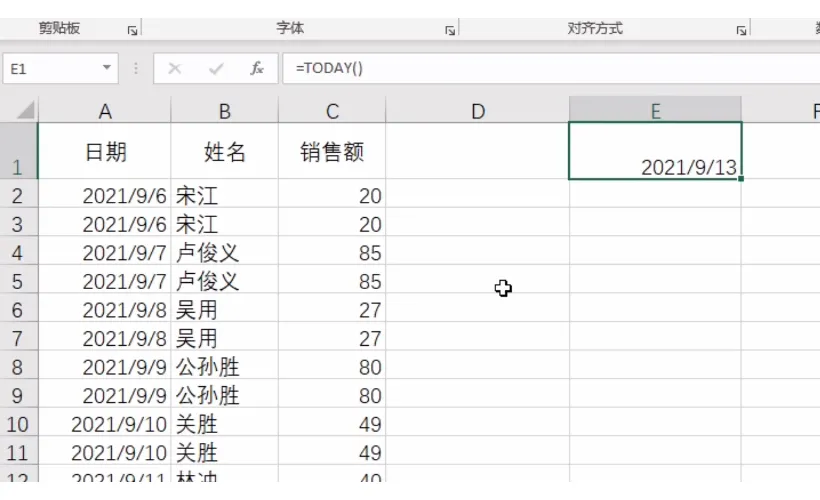
Task: Select row 5 header
Action: pos(17,282)
